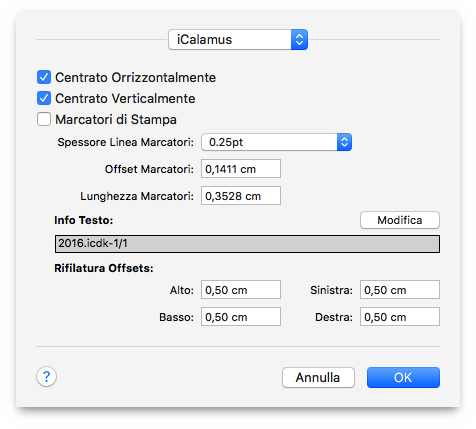
Task: Enable Marcatori di Stampa checkbox
Action: pyautogui.click(x=44, y=119)
